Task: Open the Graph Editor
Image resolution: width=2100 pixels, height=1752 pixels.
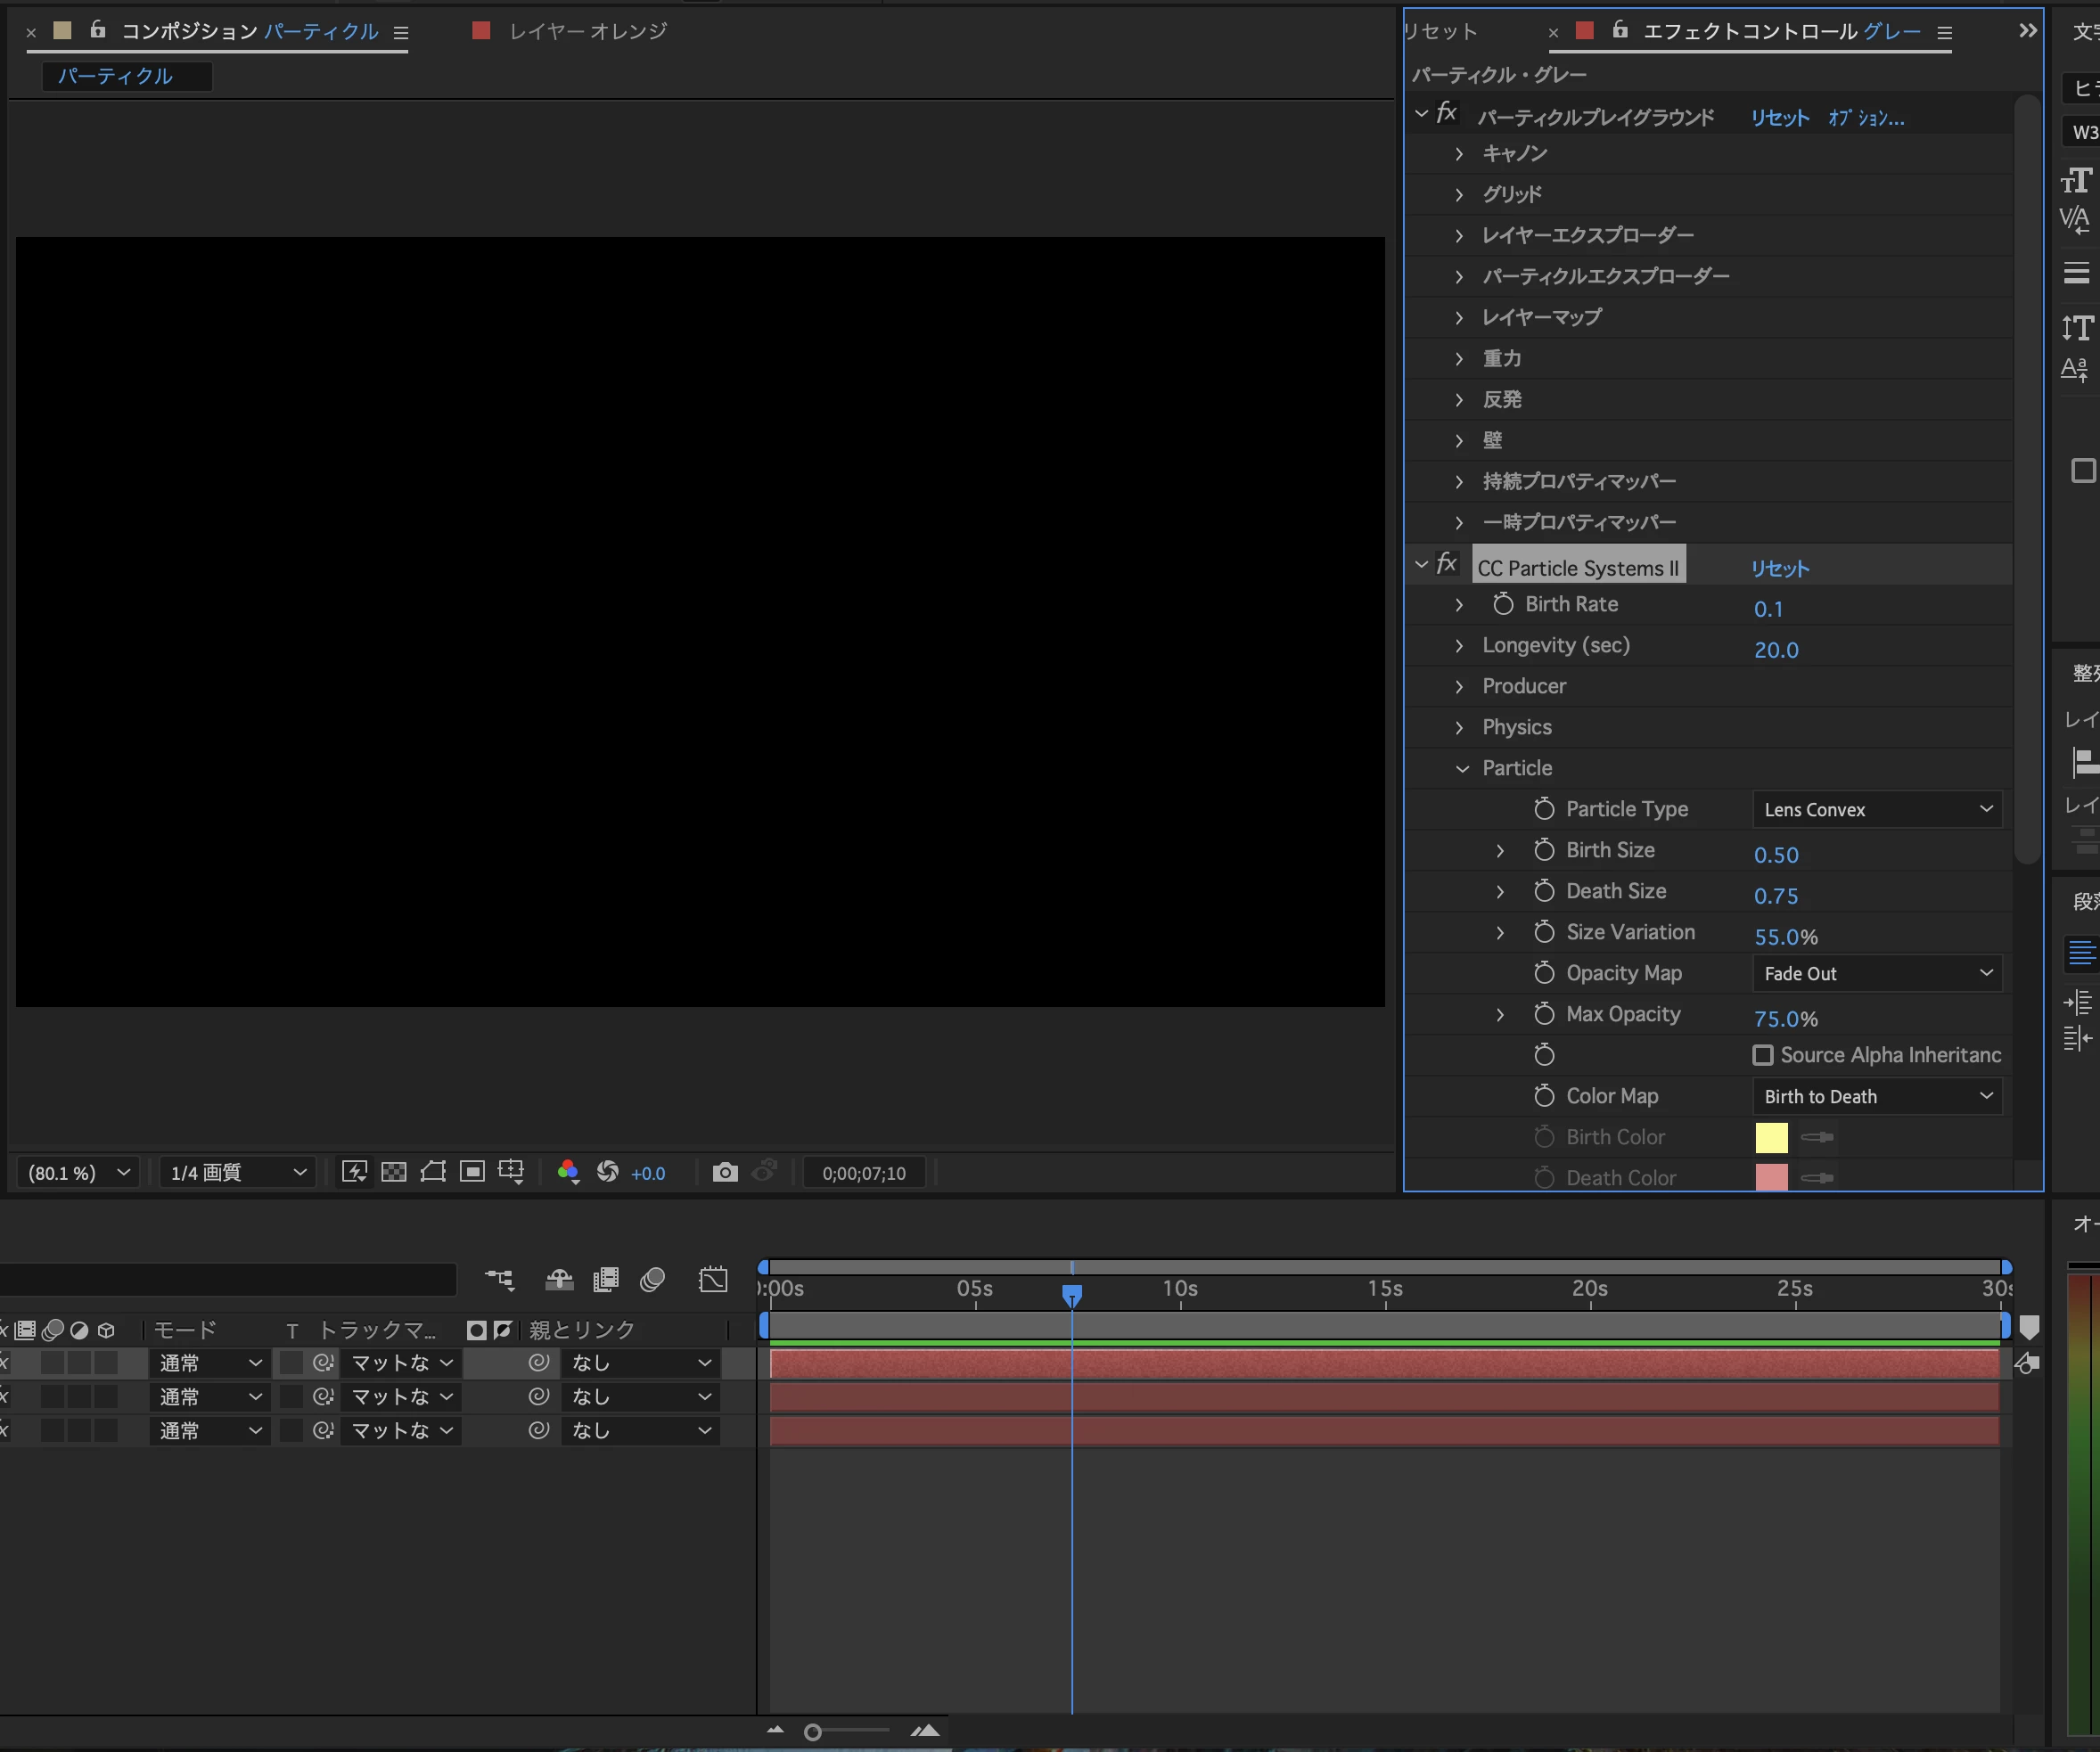Action: pos(713,1279)
